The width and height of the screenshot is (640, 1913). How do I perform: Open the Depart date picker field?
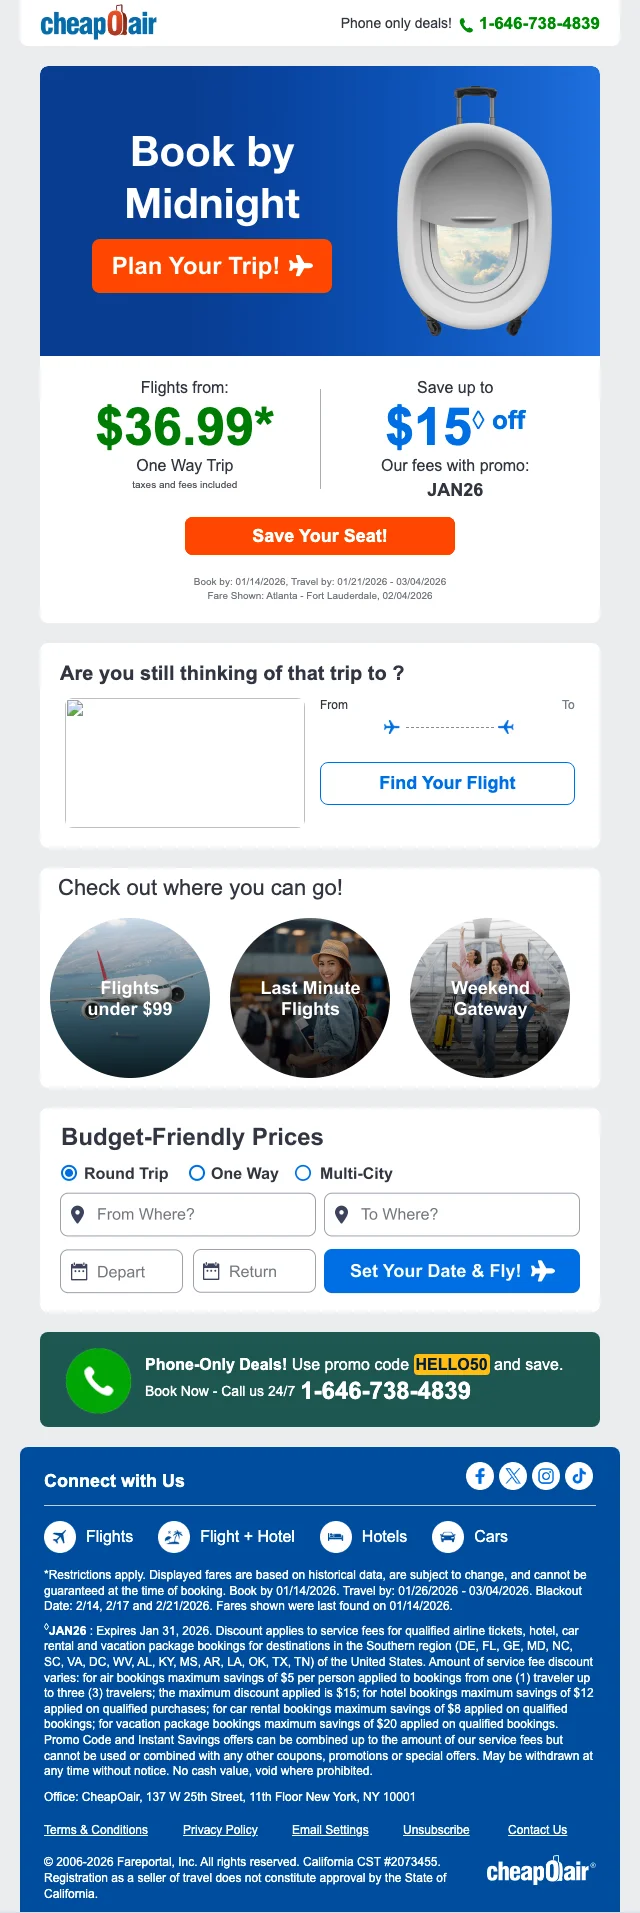pyautogui.click(x=121, y=1271)
